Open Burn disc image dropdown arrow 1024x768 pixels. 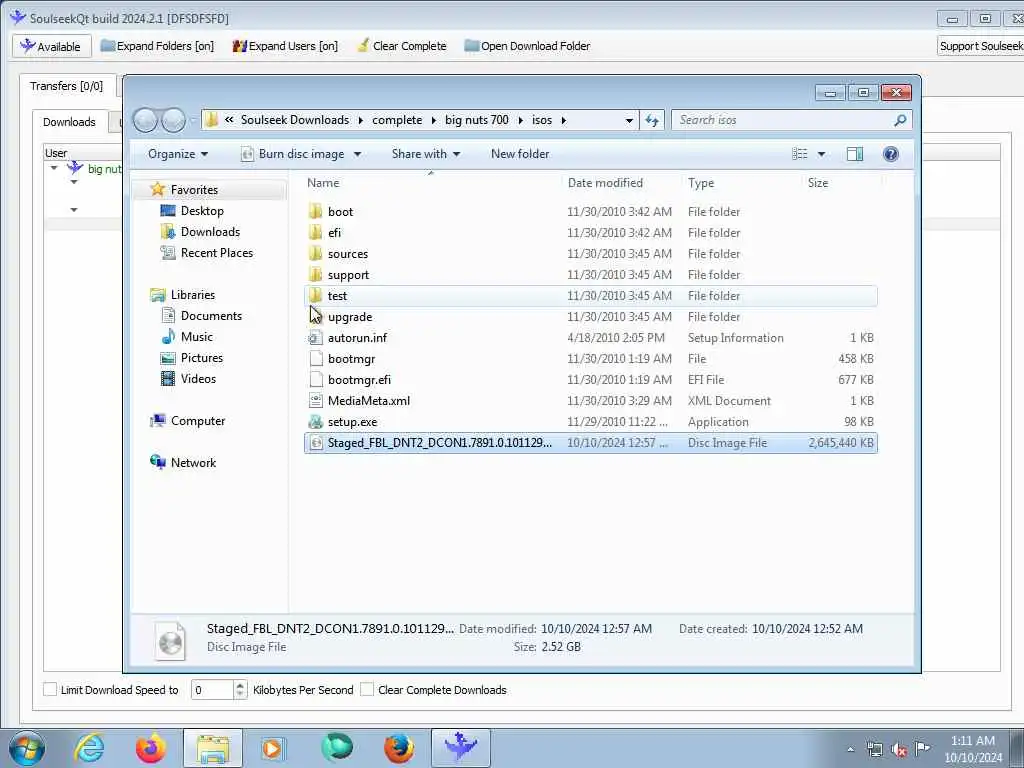pyautogui.click(x=357, y=155)
